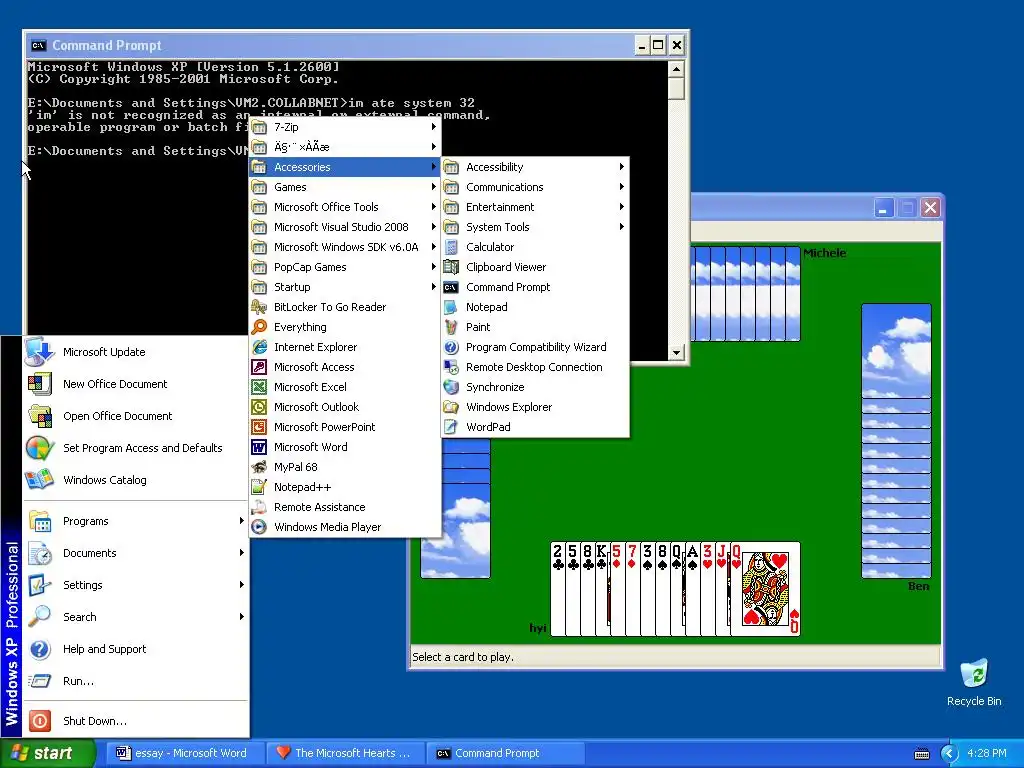This screenshot has width=1024, height=768.
Task: Click the Everything search icon
Action: coord(259,327)
